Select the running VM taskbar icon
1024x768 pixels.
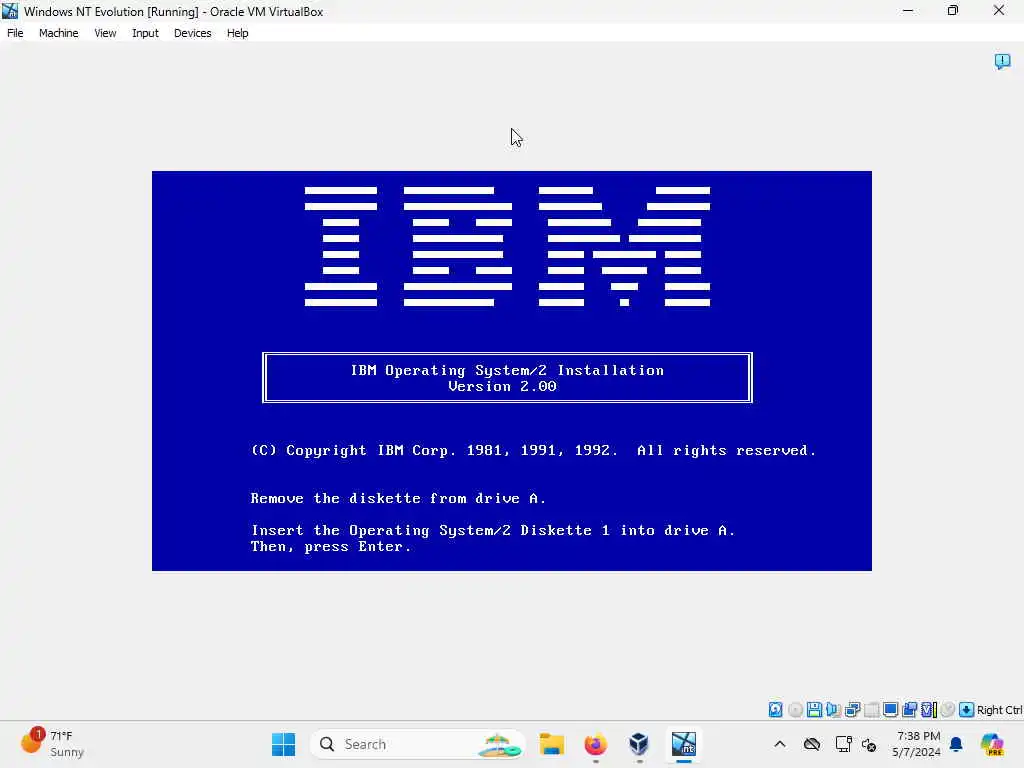point(684,744)
